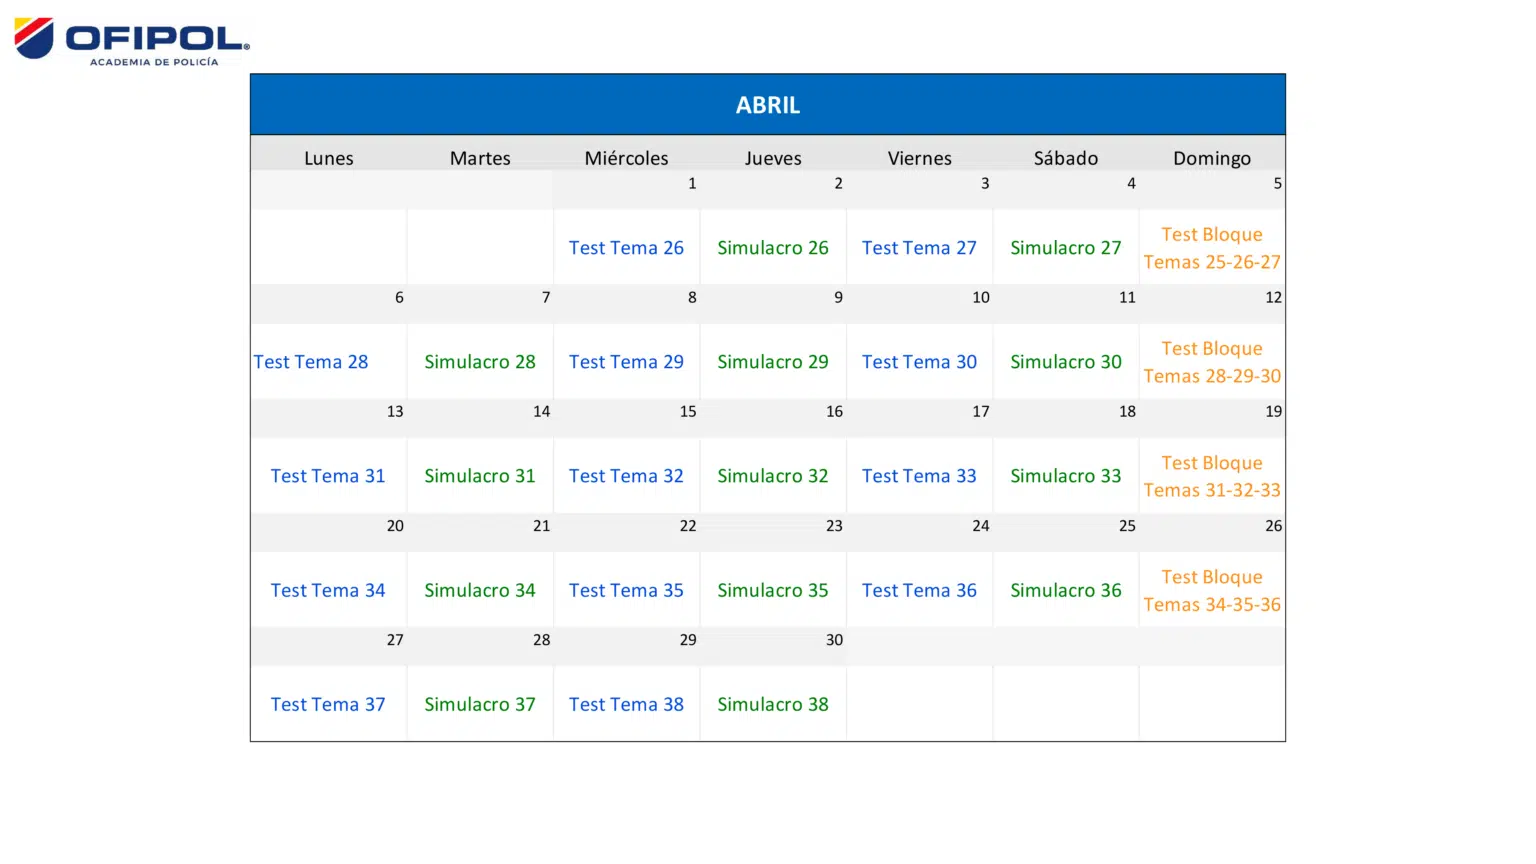Click Simulacro 33 on Saturday
This screenshot has width=1536, height=864.
[x=1065, y=476]
